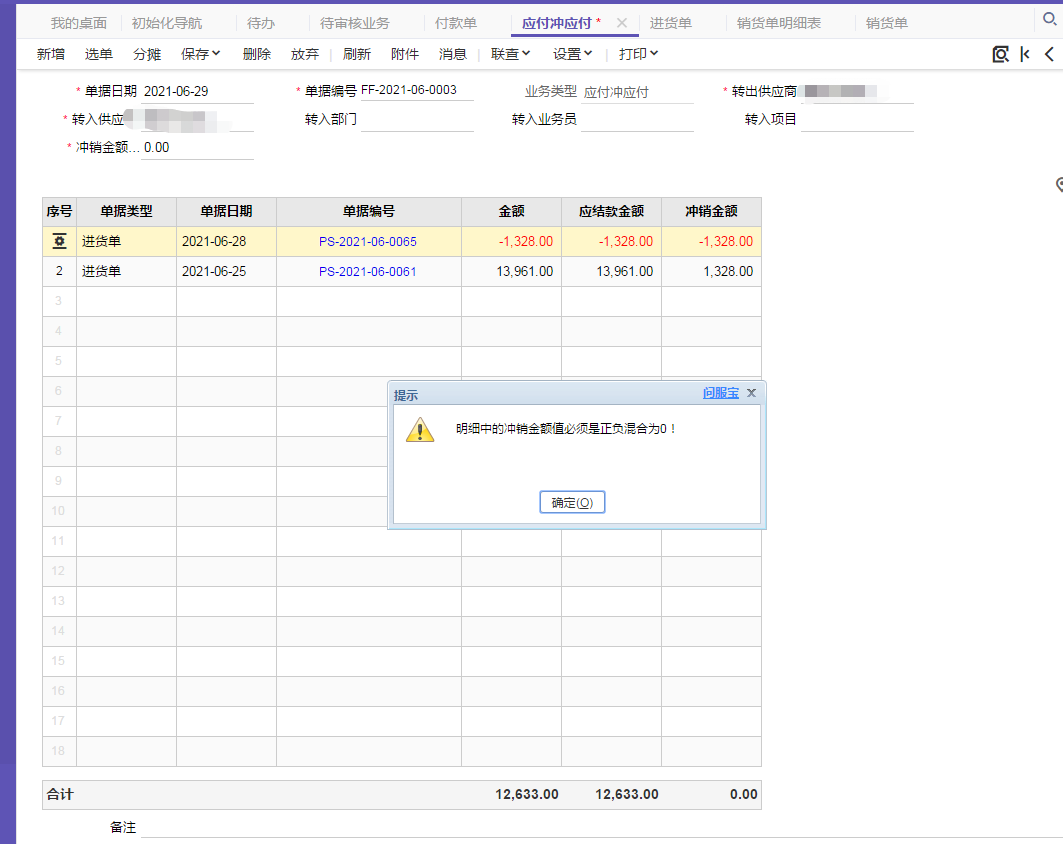The width and height of the screenshot is (1063, 844).
Task: Click the 单据编号 field FF-2021-06-0003
Action: point(417,90)
